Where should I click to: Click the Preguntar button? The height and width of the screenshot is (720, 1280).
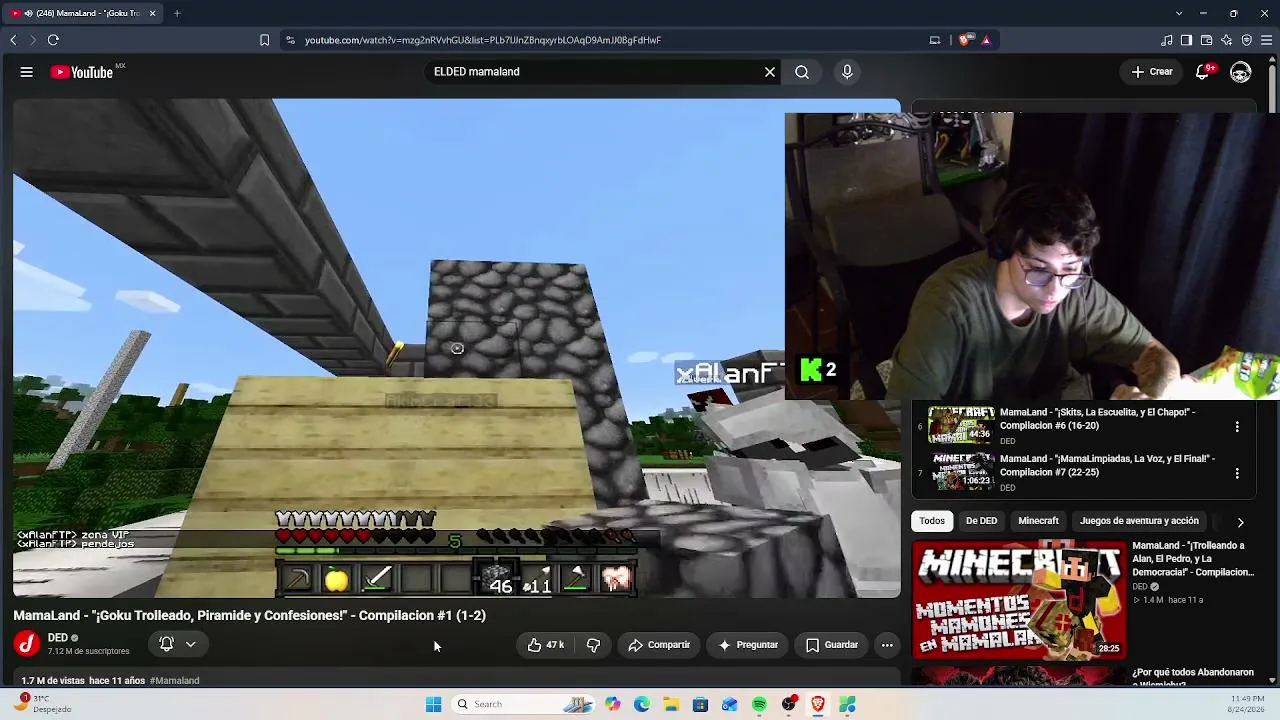coord(748,645)
